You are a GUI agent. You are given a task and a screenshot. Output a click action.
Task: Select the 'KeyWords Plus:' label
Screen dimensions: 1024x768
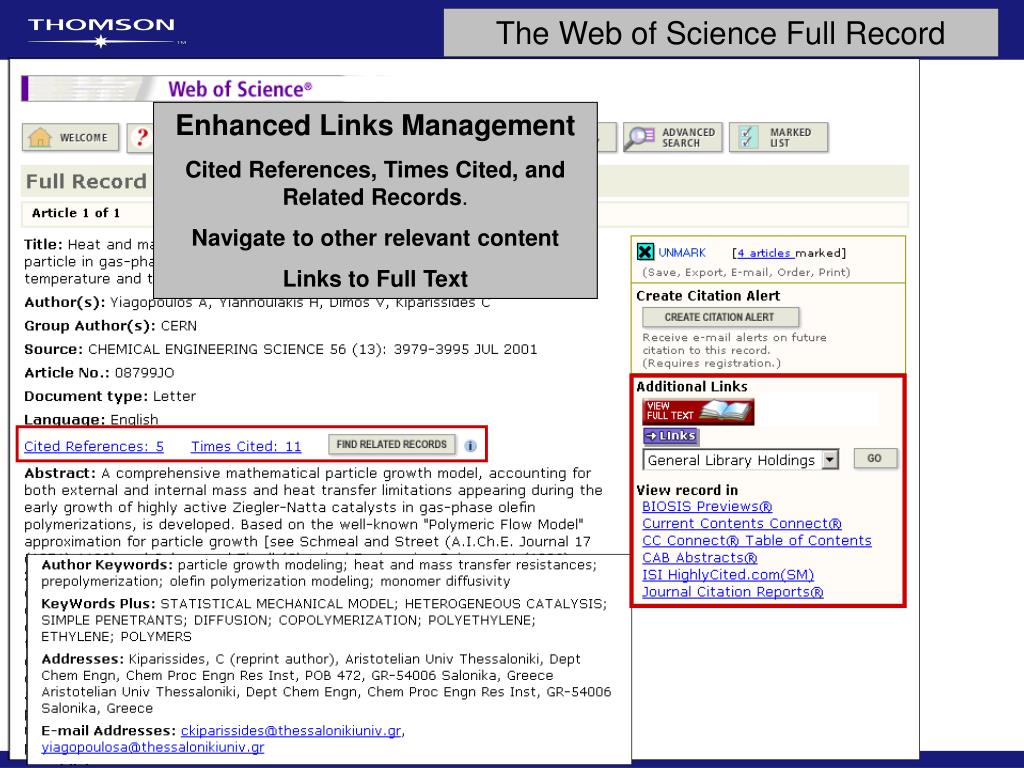98,603
